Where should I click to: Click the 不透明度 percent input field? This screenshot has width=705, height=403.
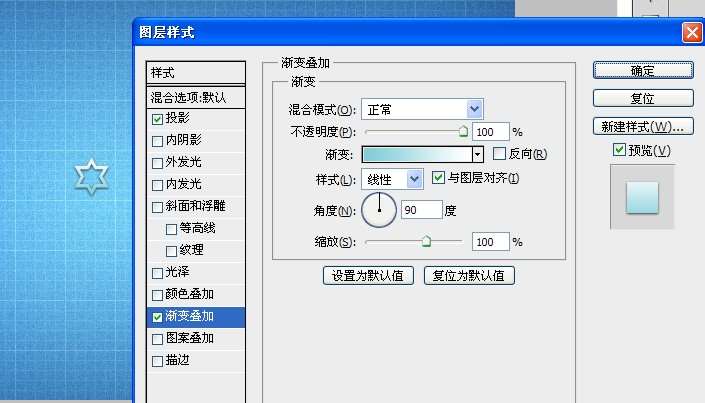tap(490, 132)
